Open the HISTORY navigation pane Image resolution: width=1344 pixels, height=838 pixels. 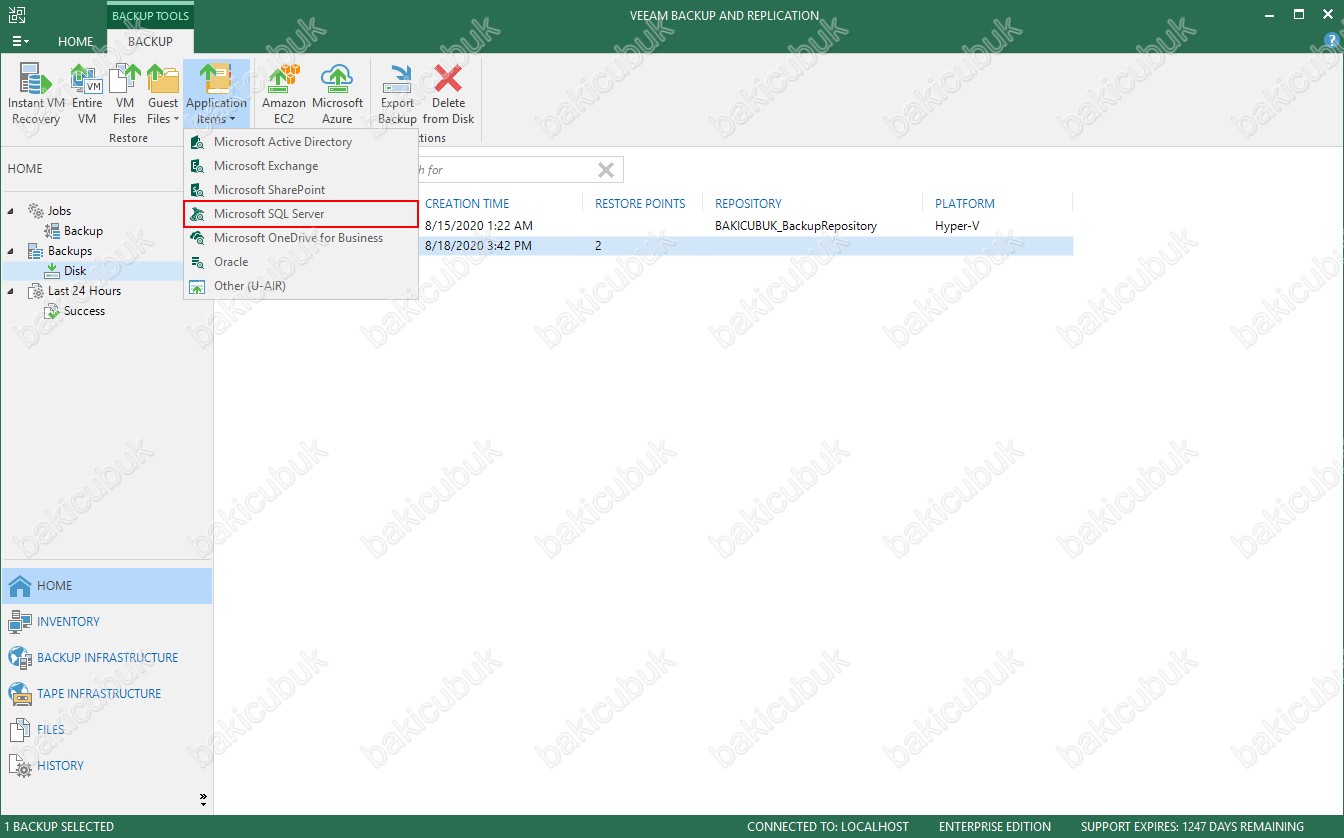tap(106, 766)
